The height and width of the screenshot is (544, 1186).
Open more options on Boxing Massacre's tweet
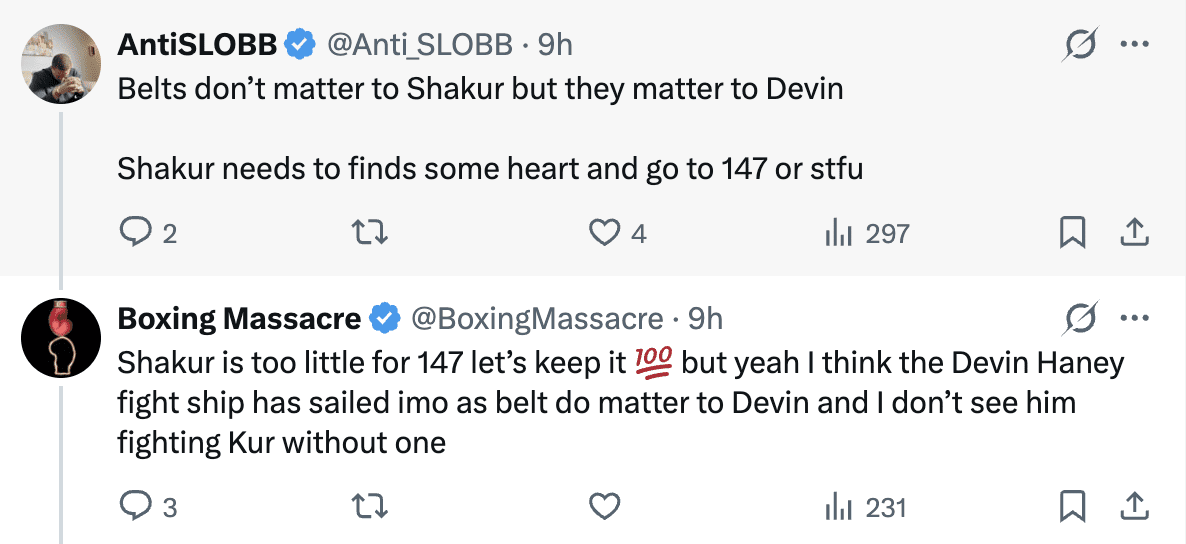pyautogui.click(x=1135, y=319)
